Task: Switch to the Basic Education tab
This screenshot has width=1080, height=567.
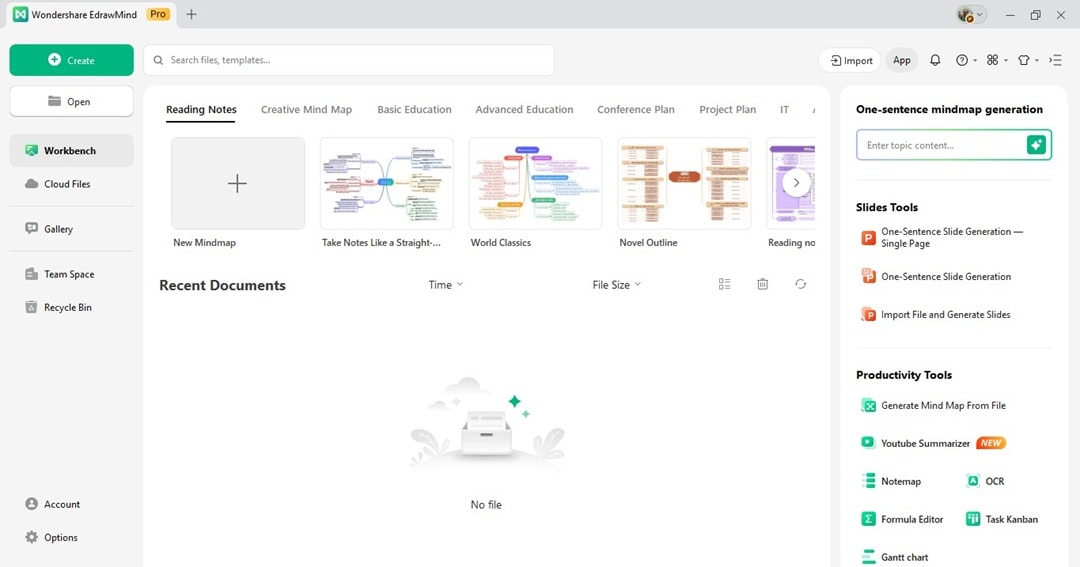Action: [x=415, y=110]
